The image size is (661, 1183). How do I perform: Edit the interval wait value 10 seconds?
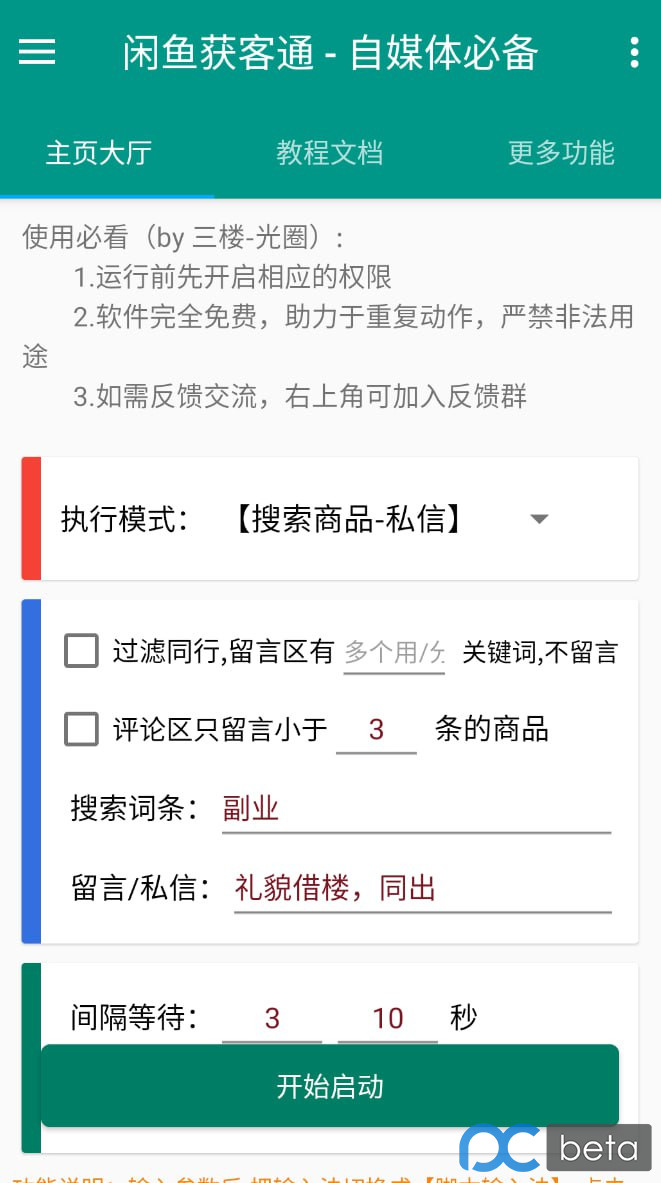[388, 1017]
